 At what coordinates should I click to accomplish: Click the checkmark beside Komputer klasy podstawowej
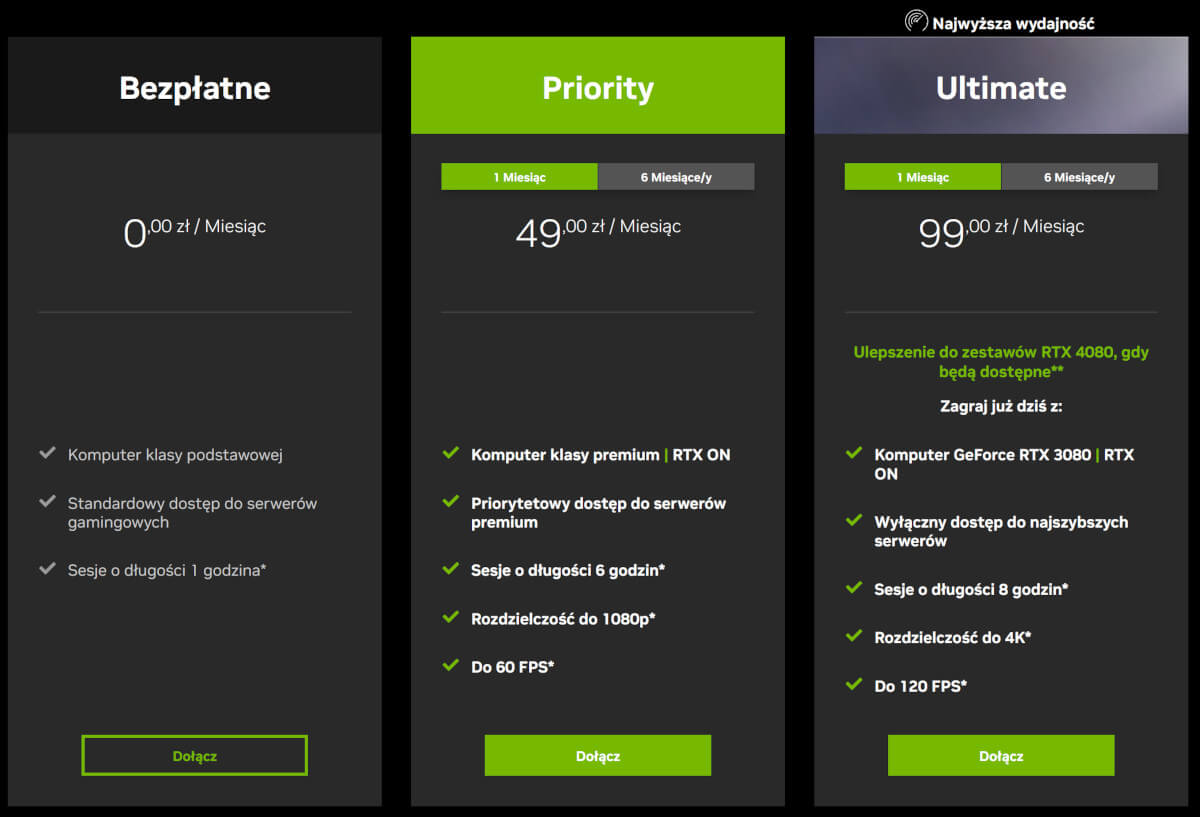click(46, 453)
